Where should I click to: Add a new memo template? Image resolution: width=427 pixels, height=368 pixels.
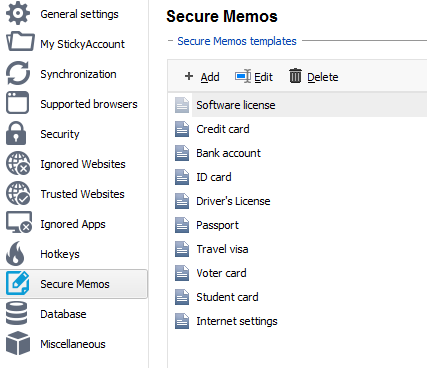pyautogui.click(x=202, y=77)
